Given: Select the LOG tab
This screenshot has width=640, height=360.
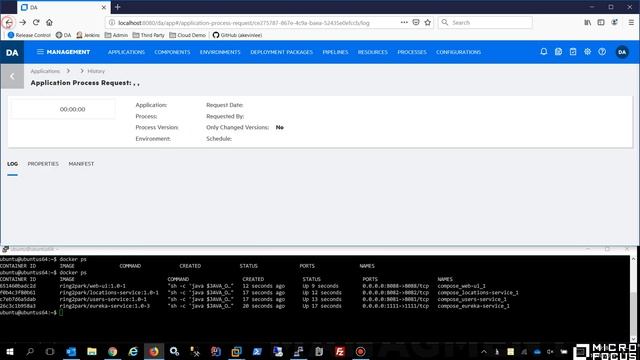Looking at the screenshot, I should pyautogui.click(x=12, y=164).
